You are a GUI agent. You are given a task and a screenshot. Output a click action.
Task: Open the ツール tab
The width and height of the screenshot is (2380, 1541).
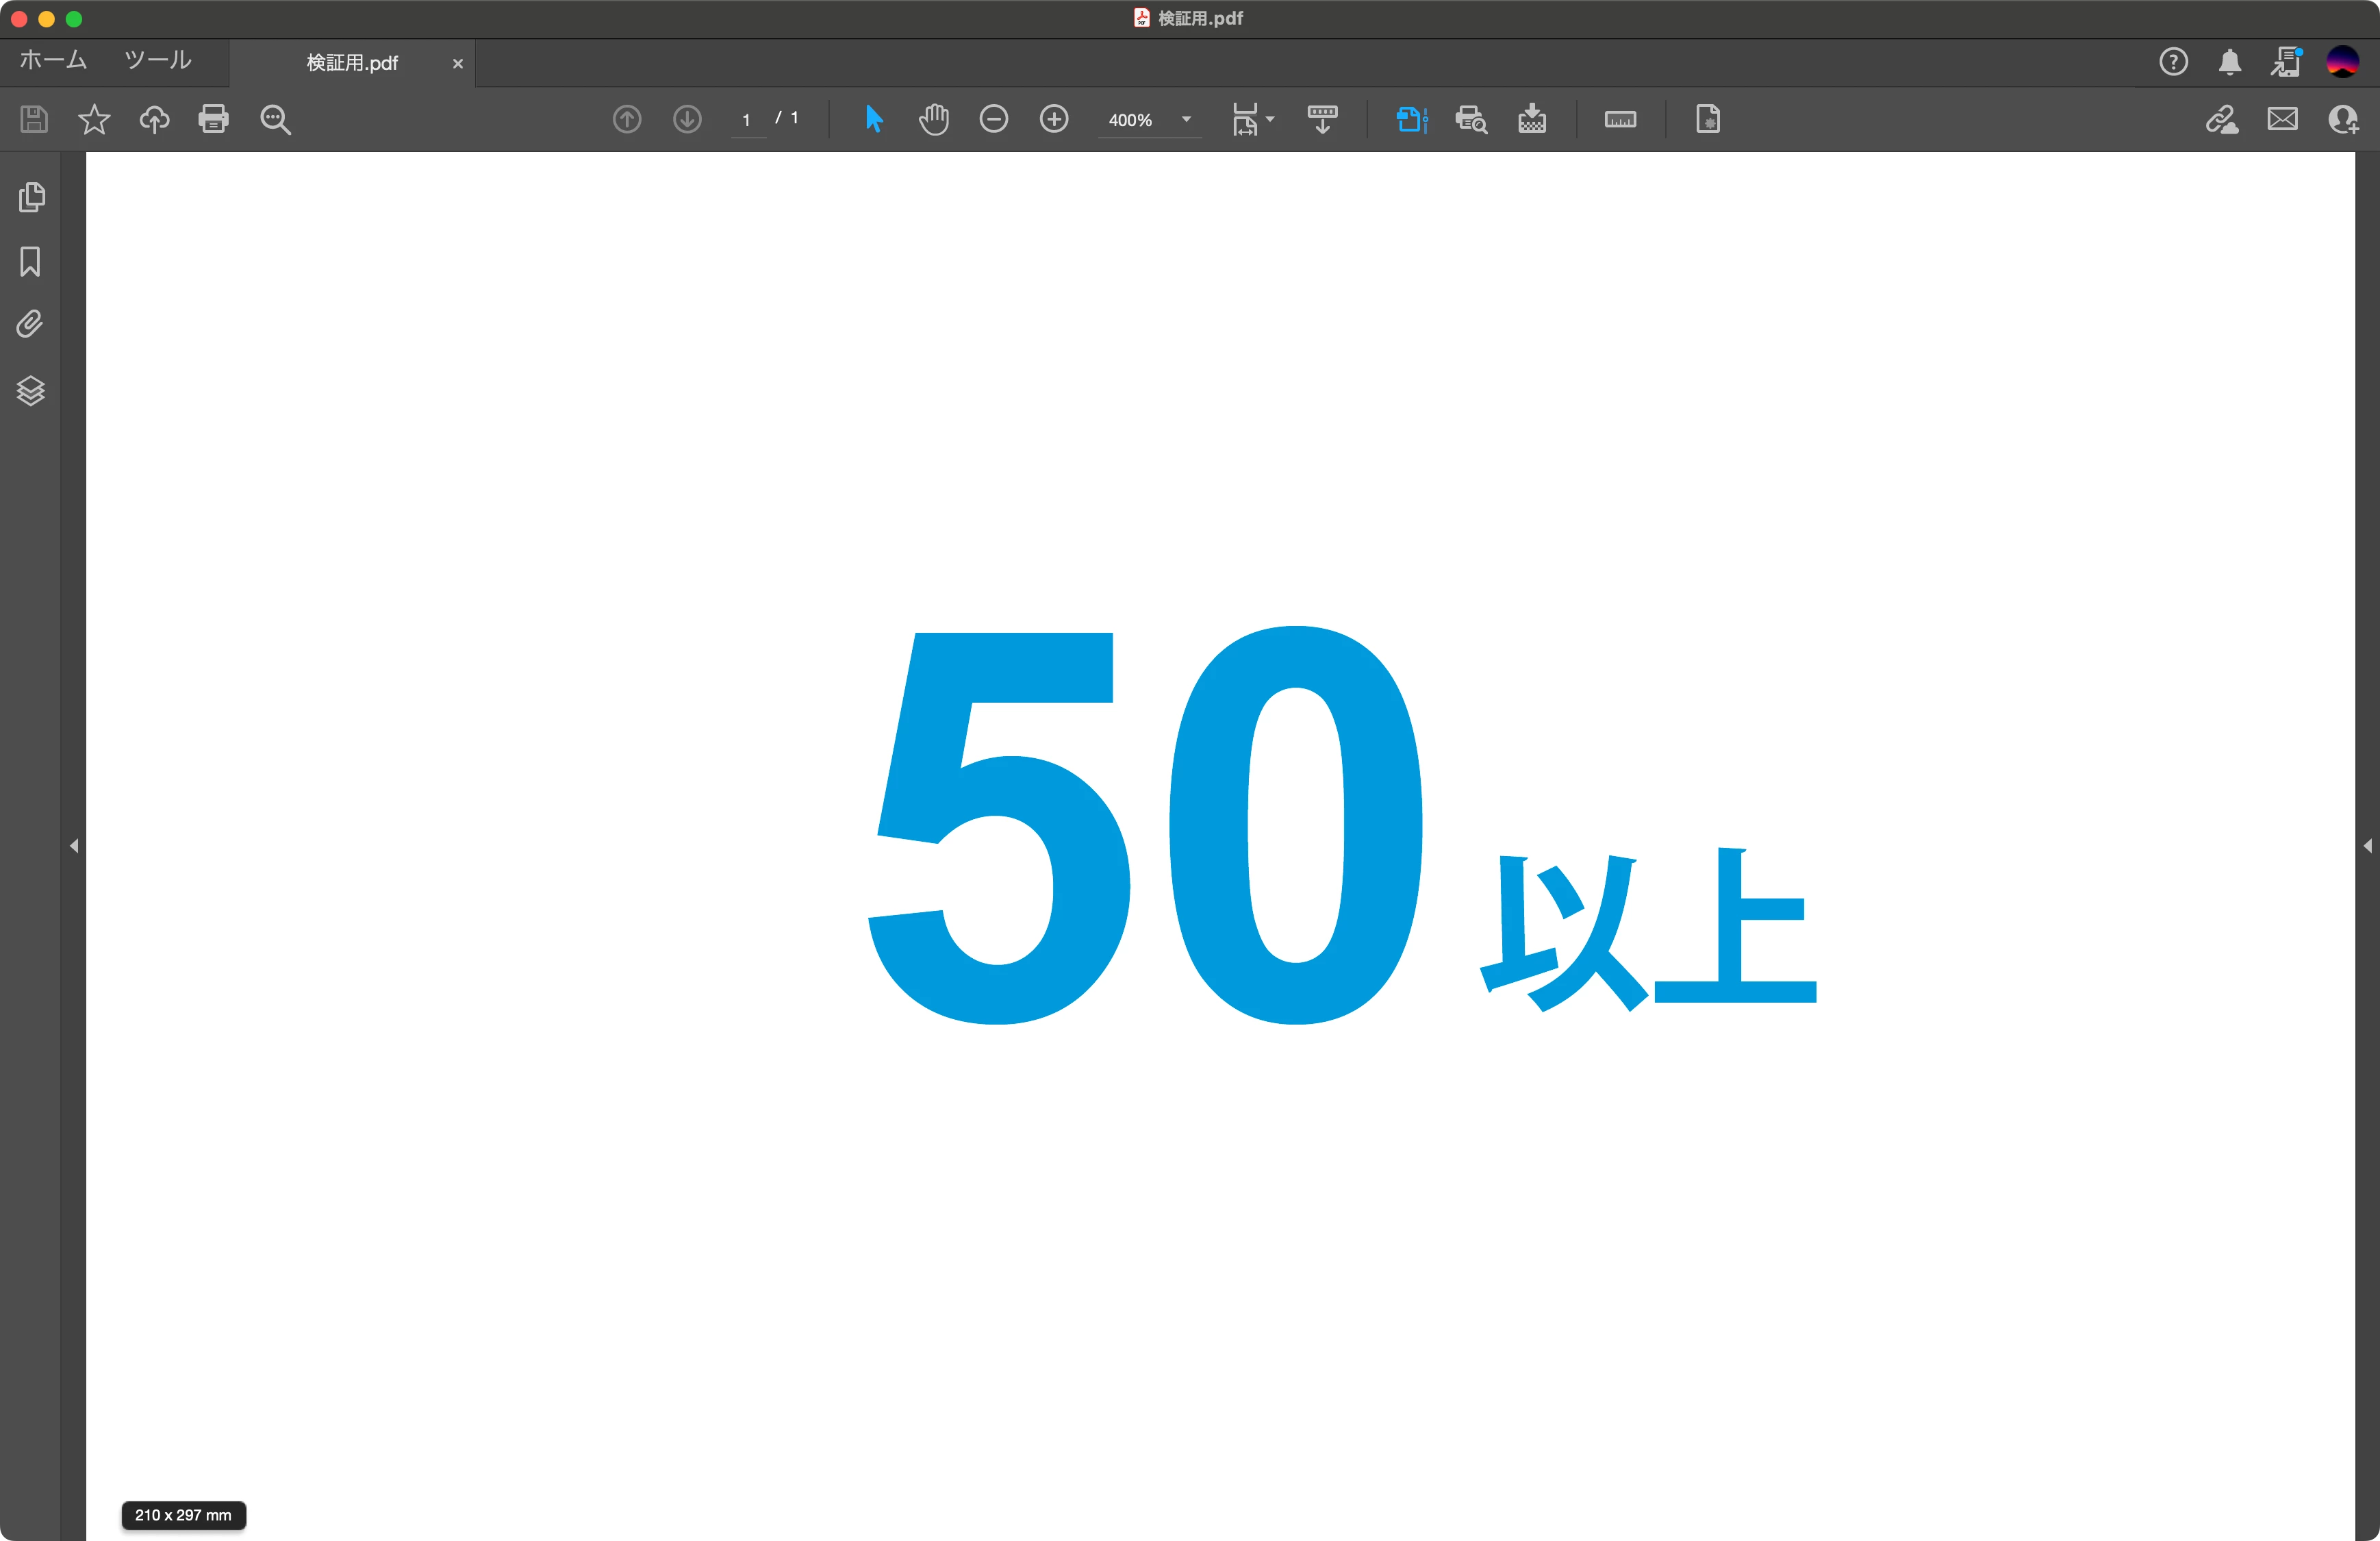(x=158, y=61)
